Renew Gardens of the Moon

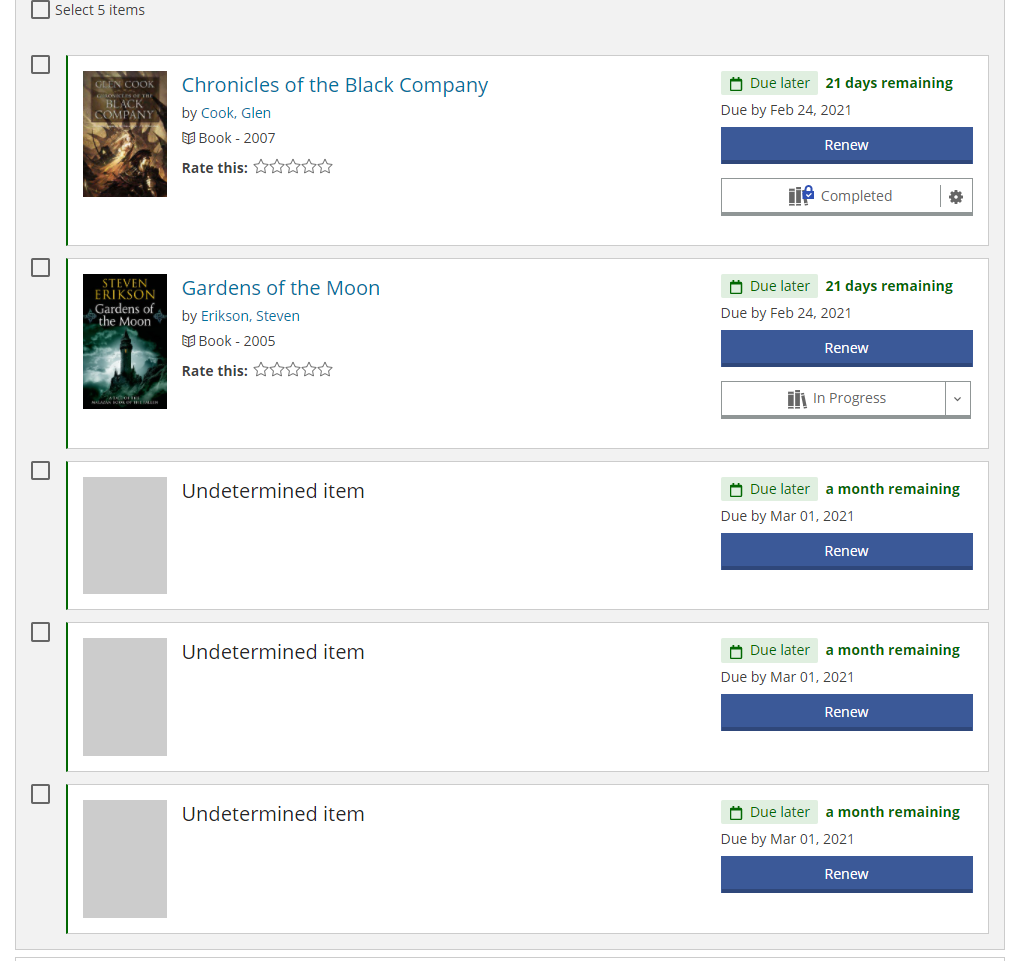click(846, 348)
